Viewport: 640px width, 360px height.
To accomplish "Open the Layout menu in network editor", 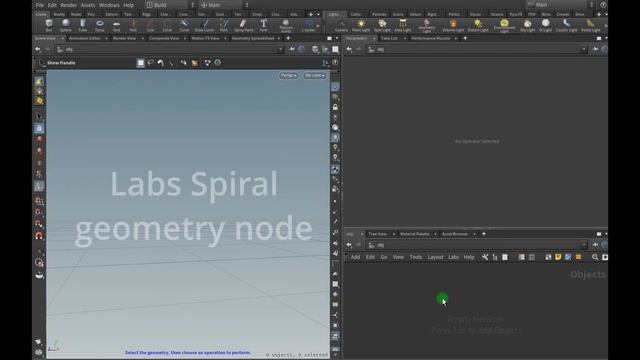I will point(435,257).
